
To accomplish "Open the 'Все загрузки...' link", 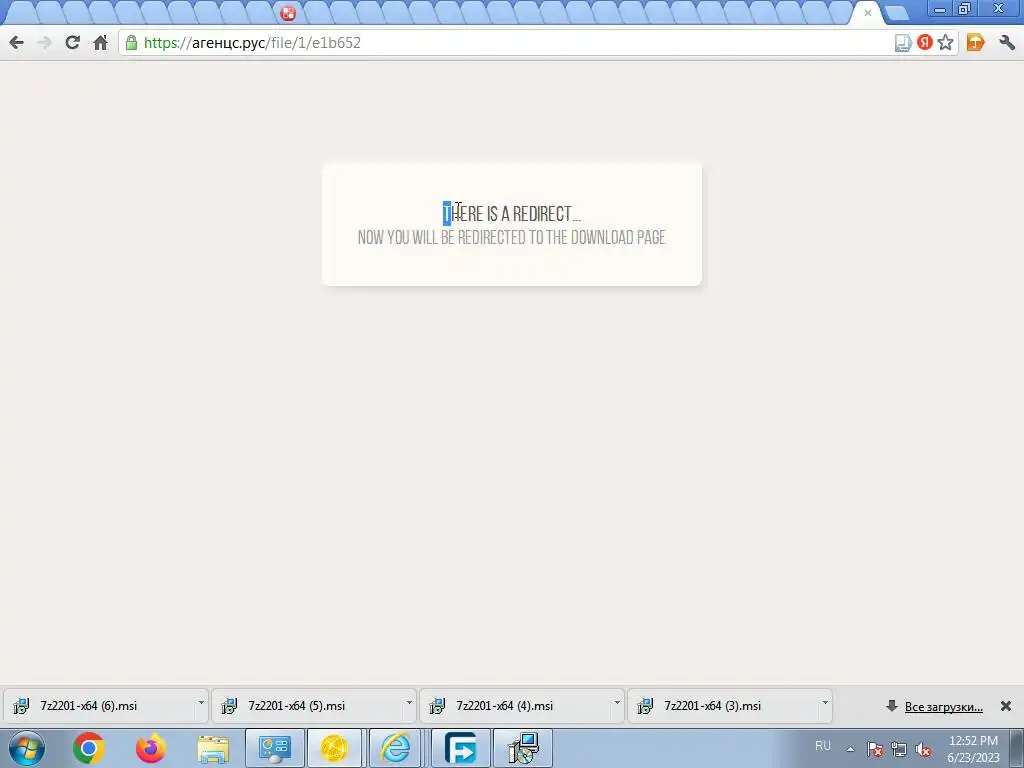I will 944,707.
